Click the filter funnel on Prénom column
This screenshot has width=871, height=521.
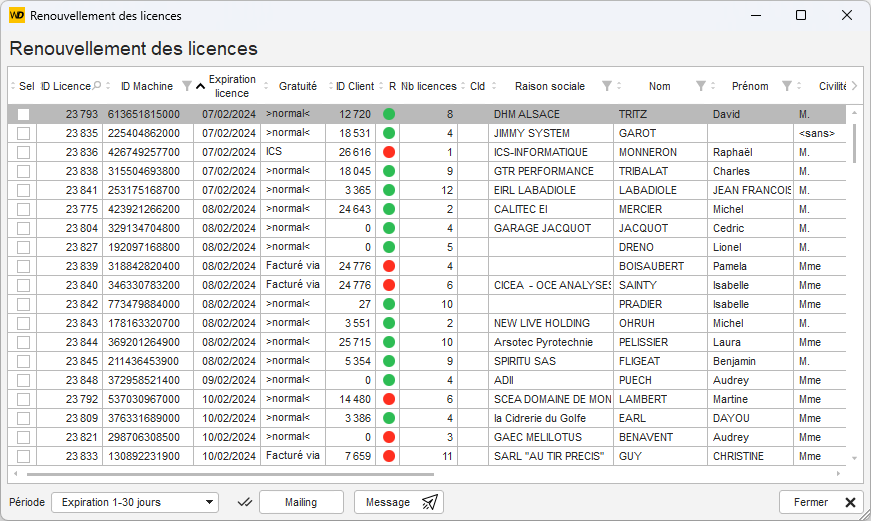click(x=787, y=86)
